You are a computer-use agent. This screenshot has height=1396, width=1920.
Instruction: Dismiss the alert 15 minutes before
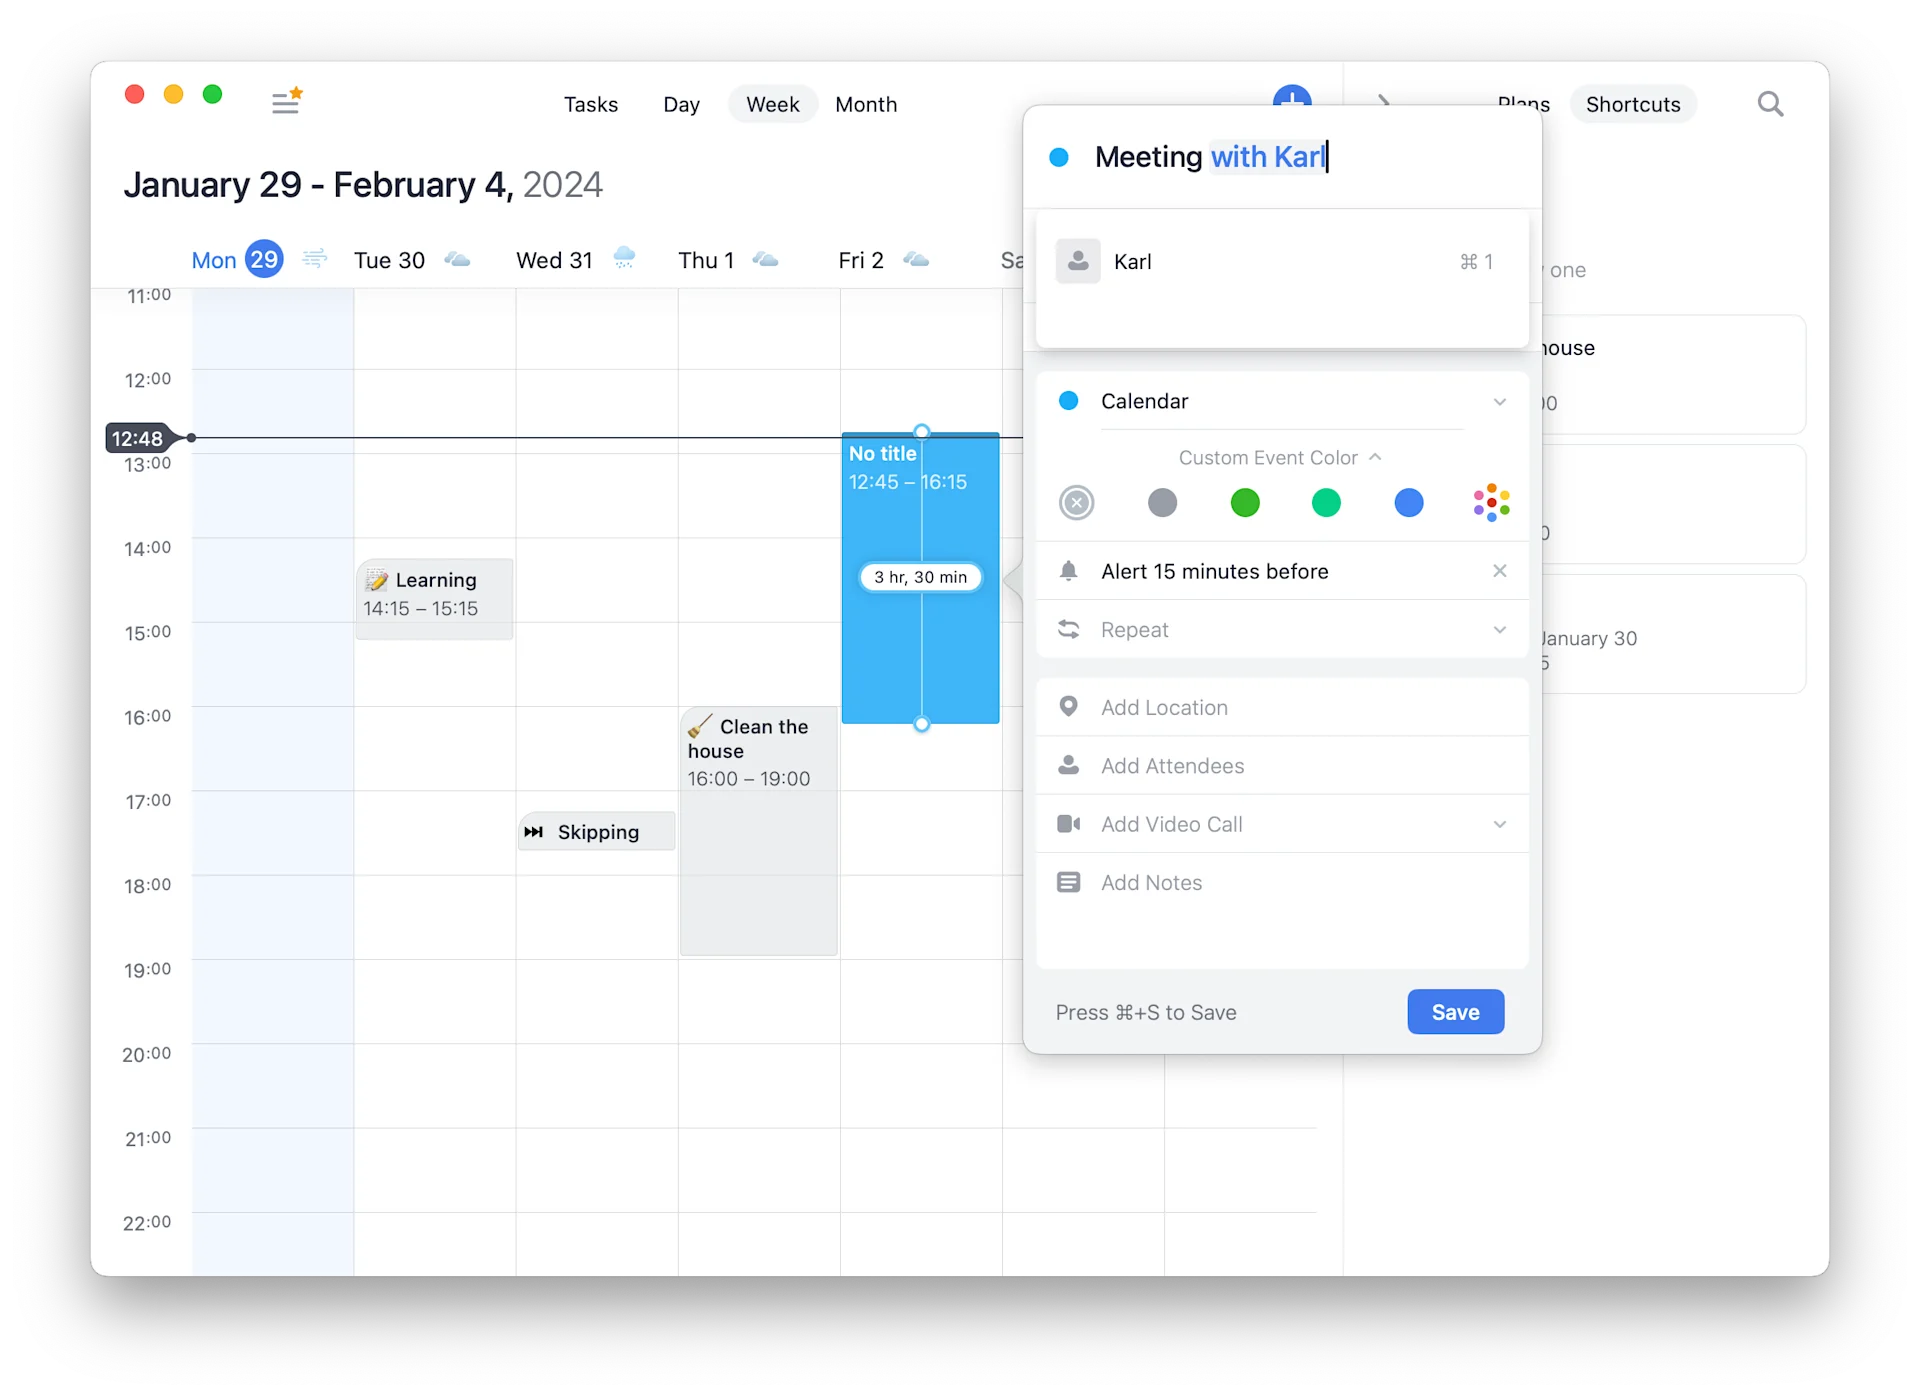pyautogui.click(x=1501, y=571)
